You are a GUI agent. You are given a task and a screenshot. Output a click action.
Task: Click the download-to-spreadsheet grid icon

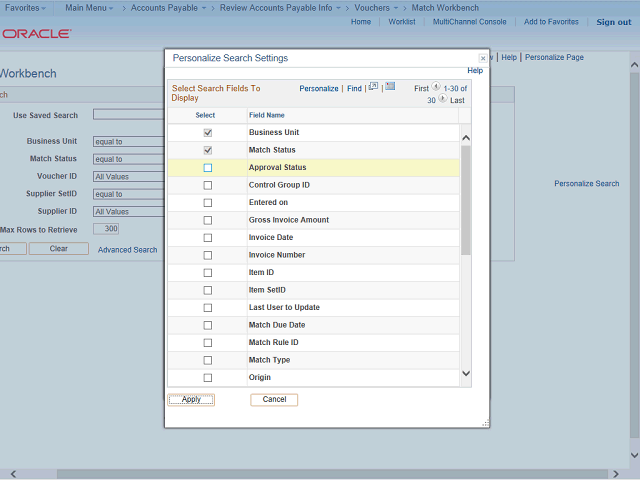[x=390, y=87]
